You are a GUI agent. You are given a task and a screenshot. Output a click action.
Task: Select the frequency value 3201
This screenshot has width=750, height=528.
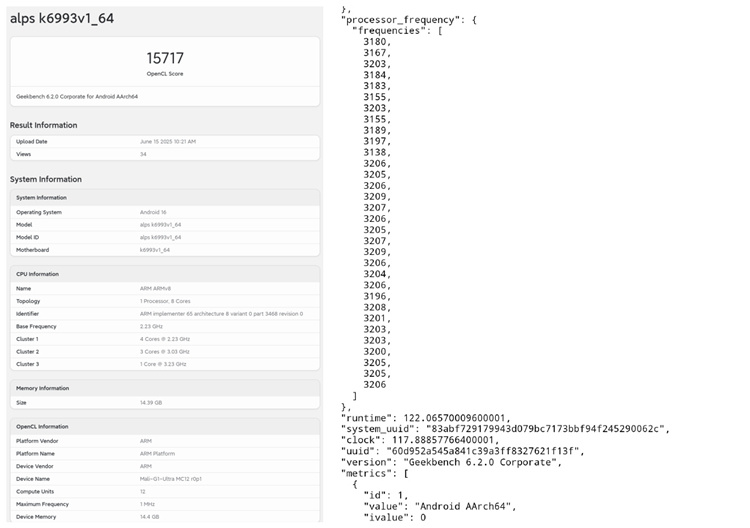377,318
